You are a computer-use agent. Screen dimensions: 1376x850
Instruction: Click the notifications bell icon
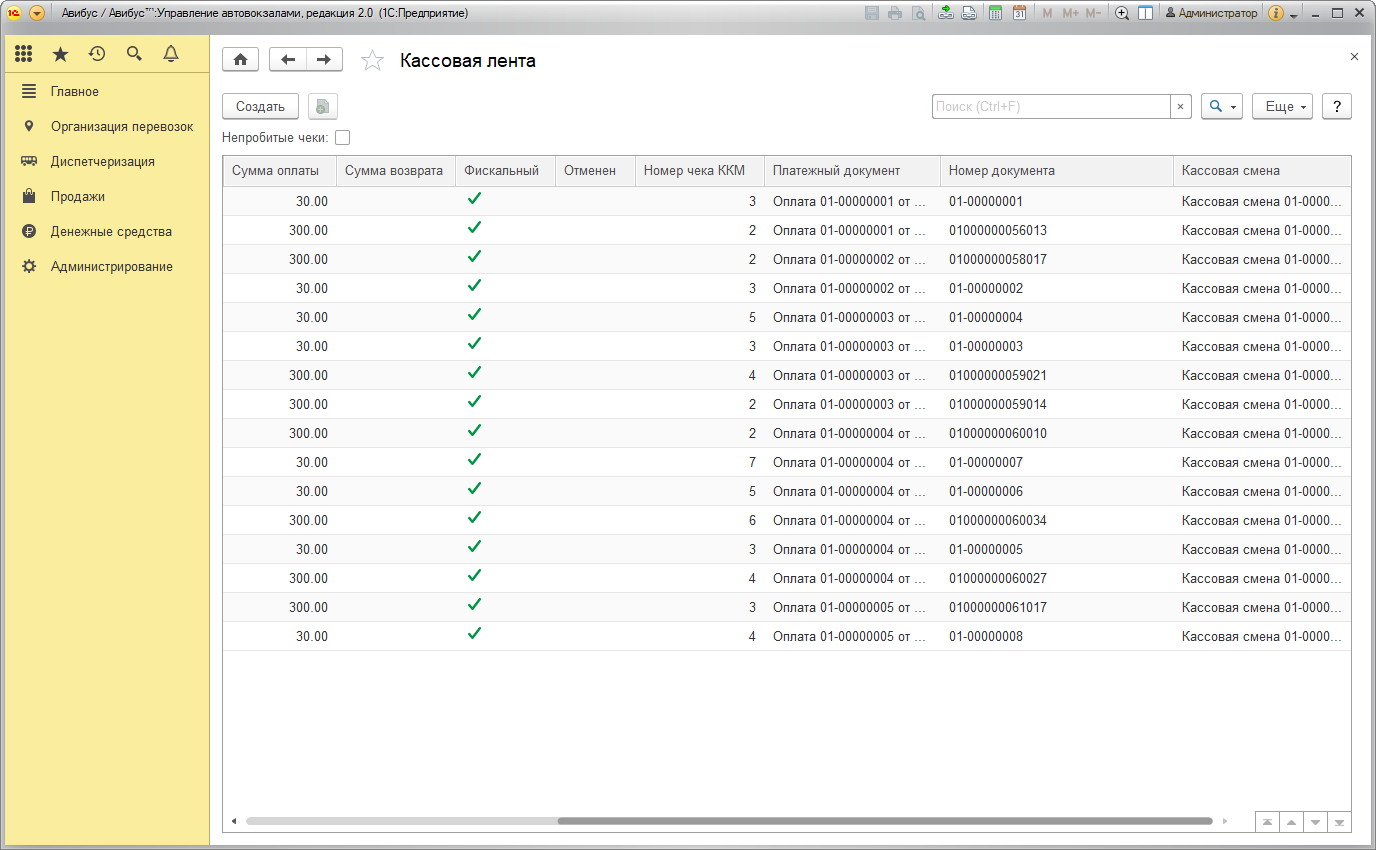click(x=171, y=54)
